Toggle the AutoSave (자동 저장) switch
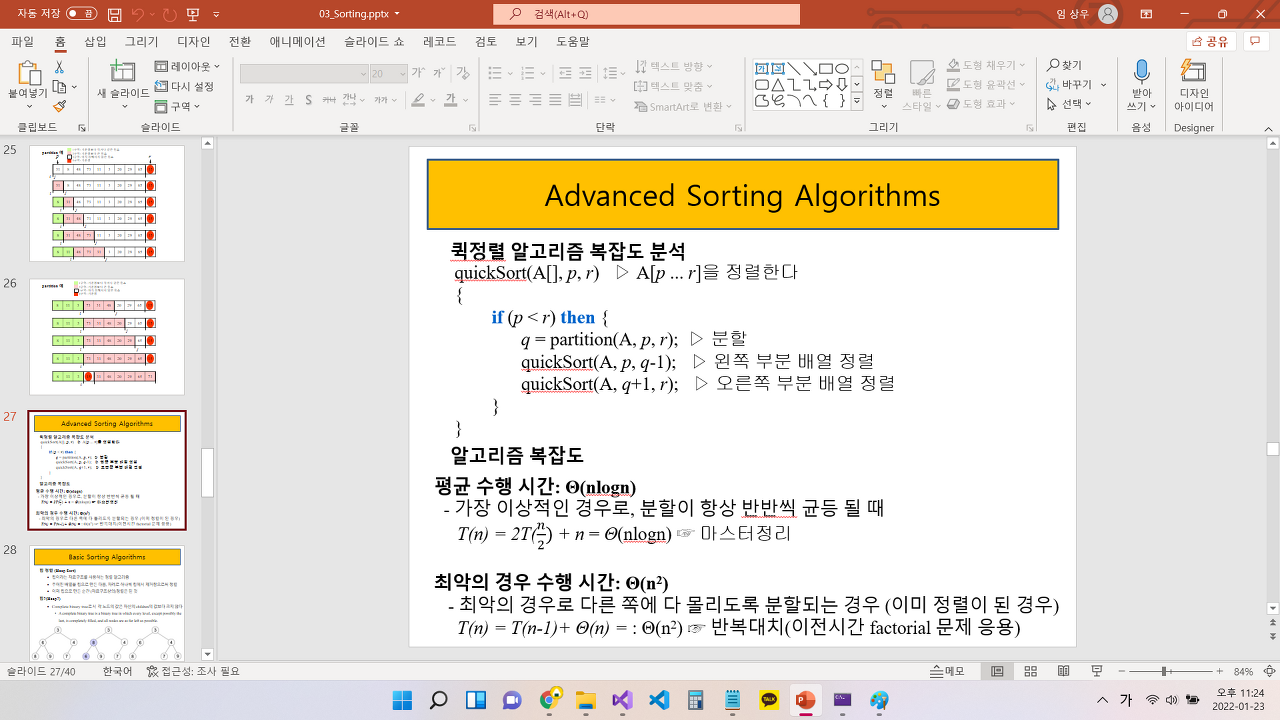 coord(82,14)
